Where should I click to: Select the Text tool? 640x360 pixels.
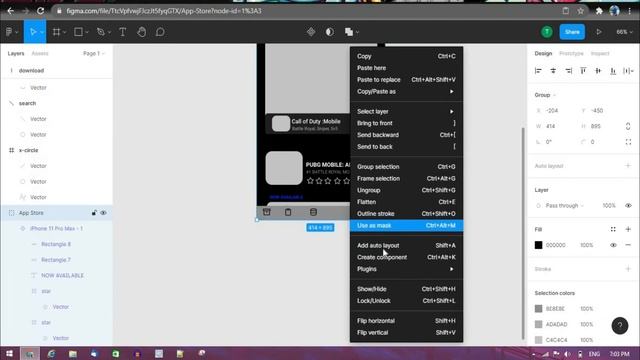coord(122,32)
